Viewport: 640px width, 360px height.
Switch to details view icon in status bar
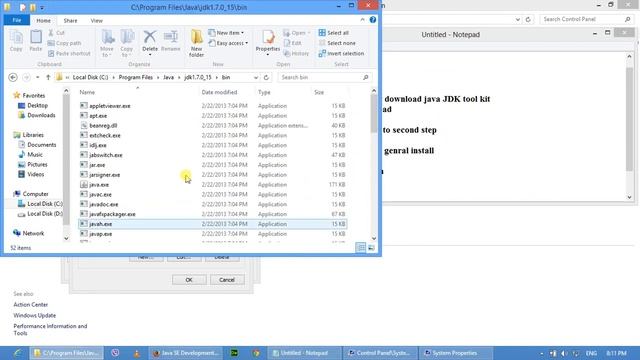coord(360,247)
